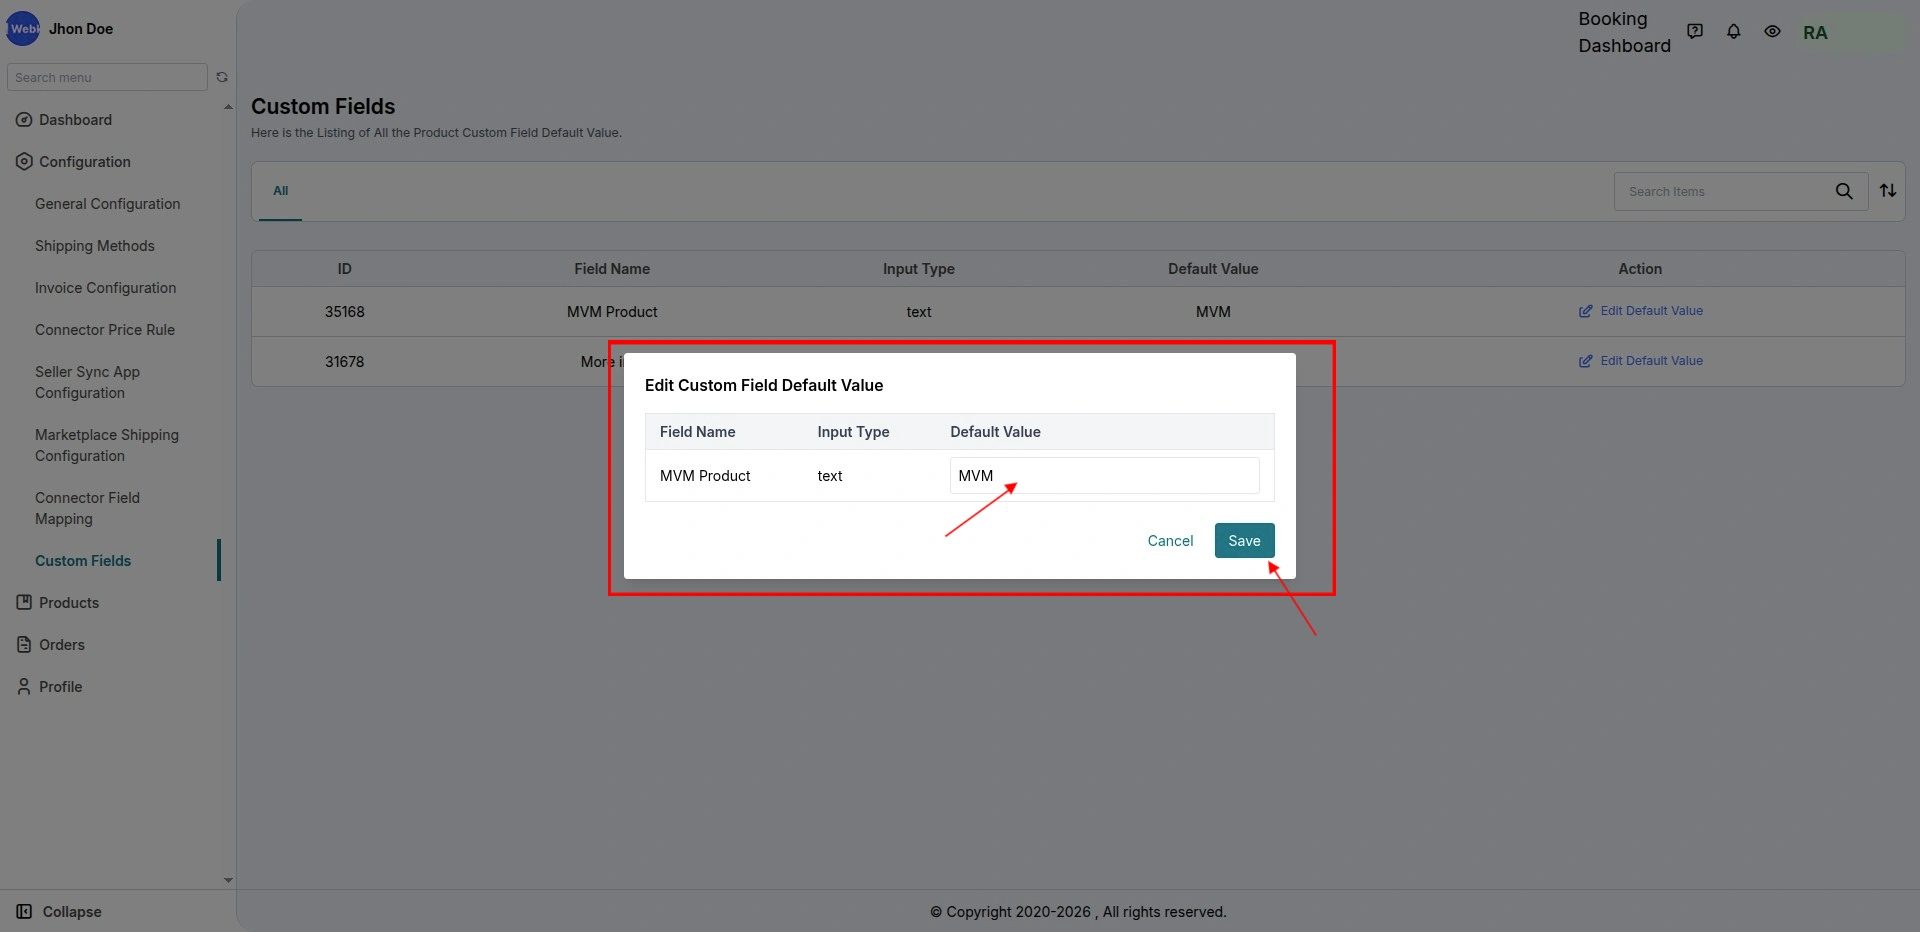Click the Collapse sidebar icon
The width and height of the screenshot is (1920, 932).
click(x=24, y=912)
